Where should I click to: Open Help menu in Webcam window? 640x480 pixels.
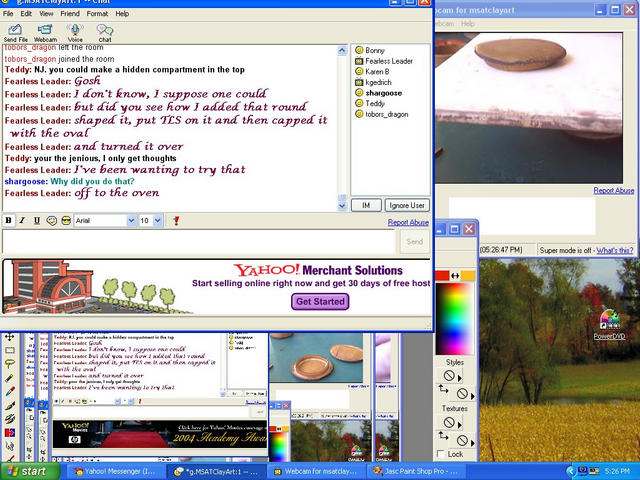[468, 24]
